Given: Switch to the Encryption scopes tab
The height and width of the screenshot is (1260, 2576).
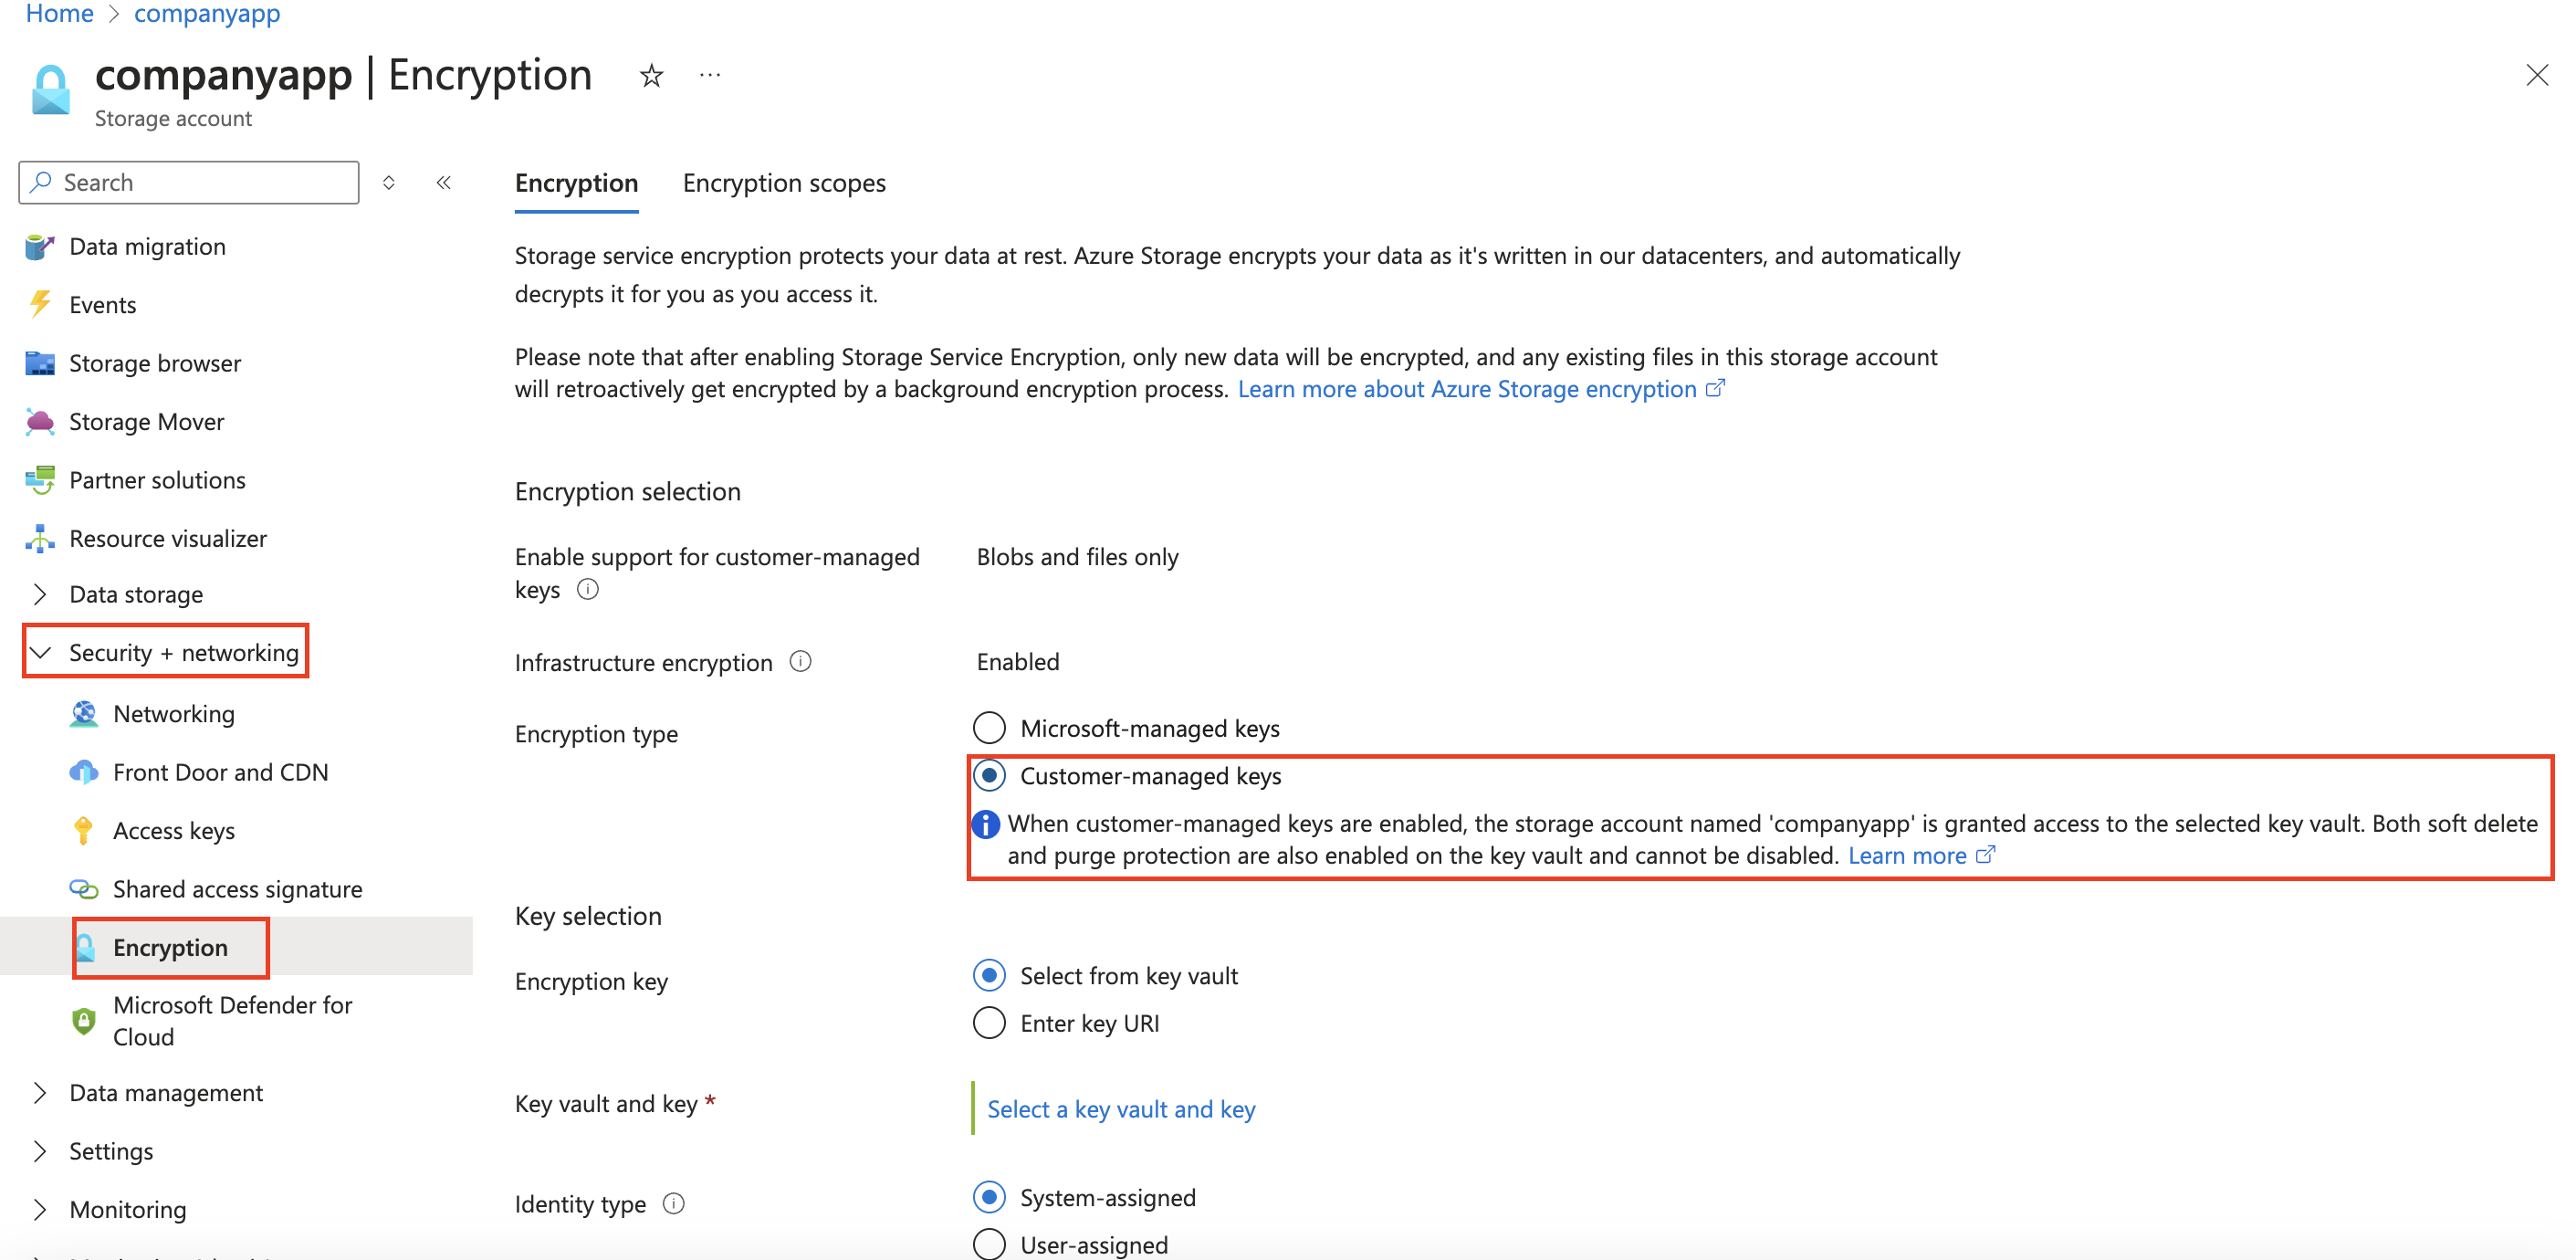Looking at the screenshot, I should [784, 183].
